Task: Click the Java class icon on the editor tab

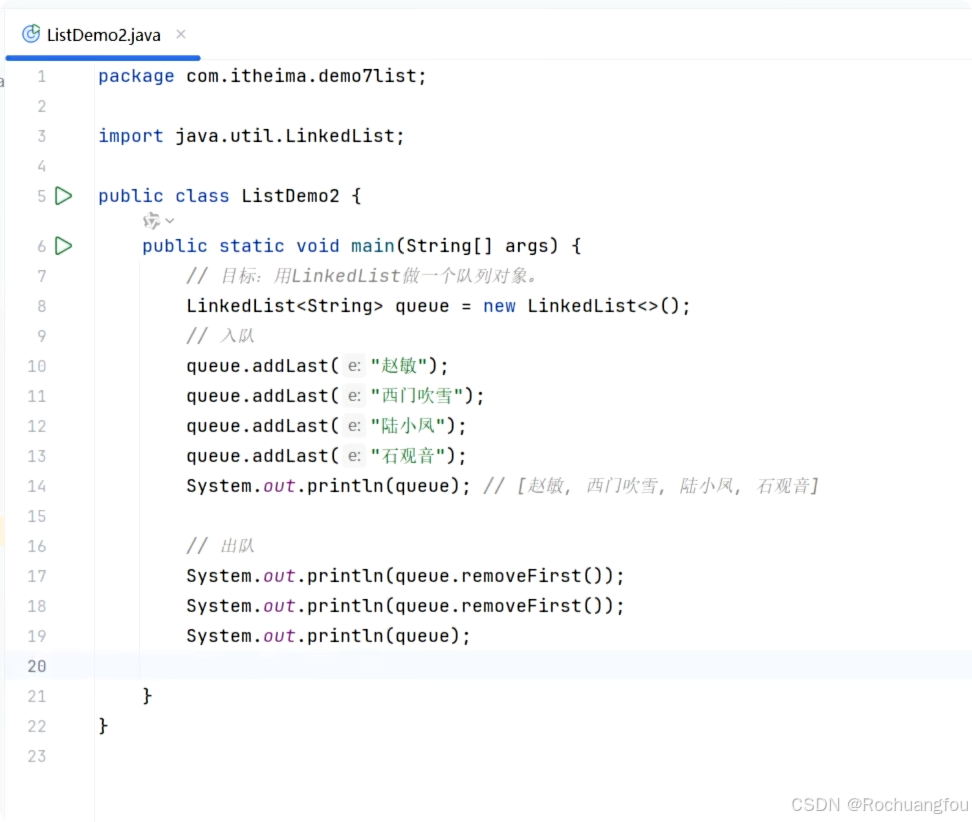Action: point(33,34)
